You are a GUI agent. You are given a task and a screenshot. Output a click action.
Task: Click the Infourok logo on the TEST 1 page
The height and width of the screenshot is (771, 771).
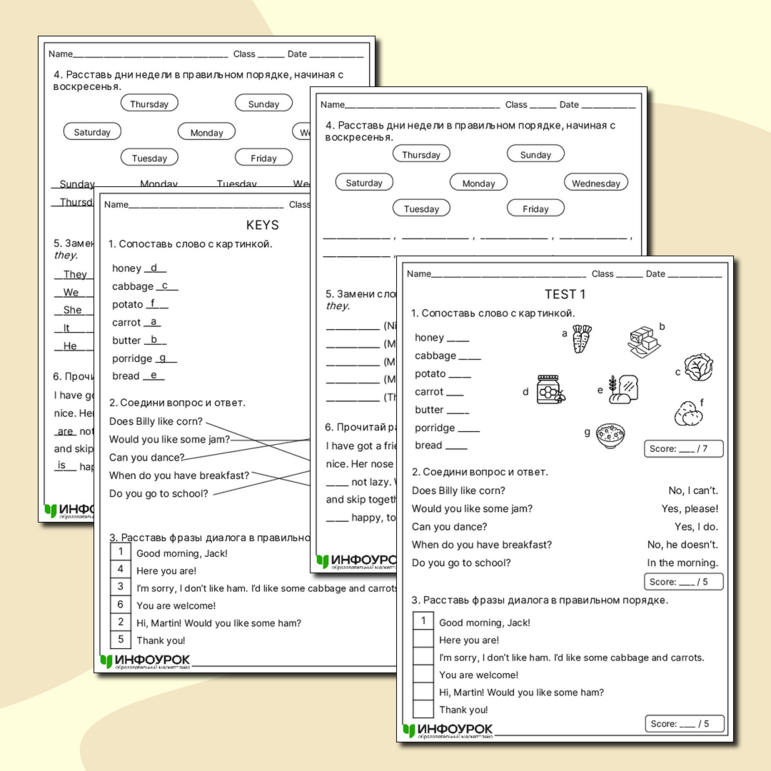click(447, 730)
